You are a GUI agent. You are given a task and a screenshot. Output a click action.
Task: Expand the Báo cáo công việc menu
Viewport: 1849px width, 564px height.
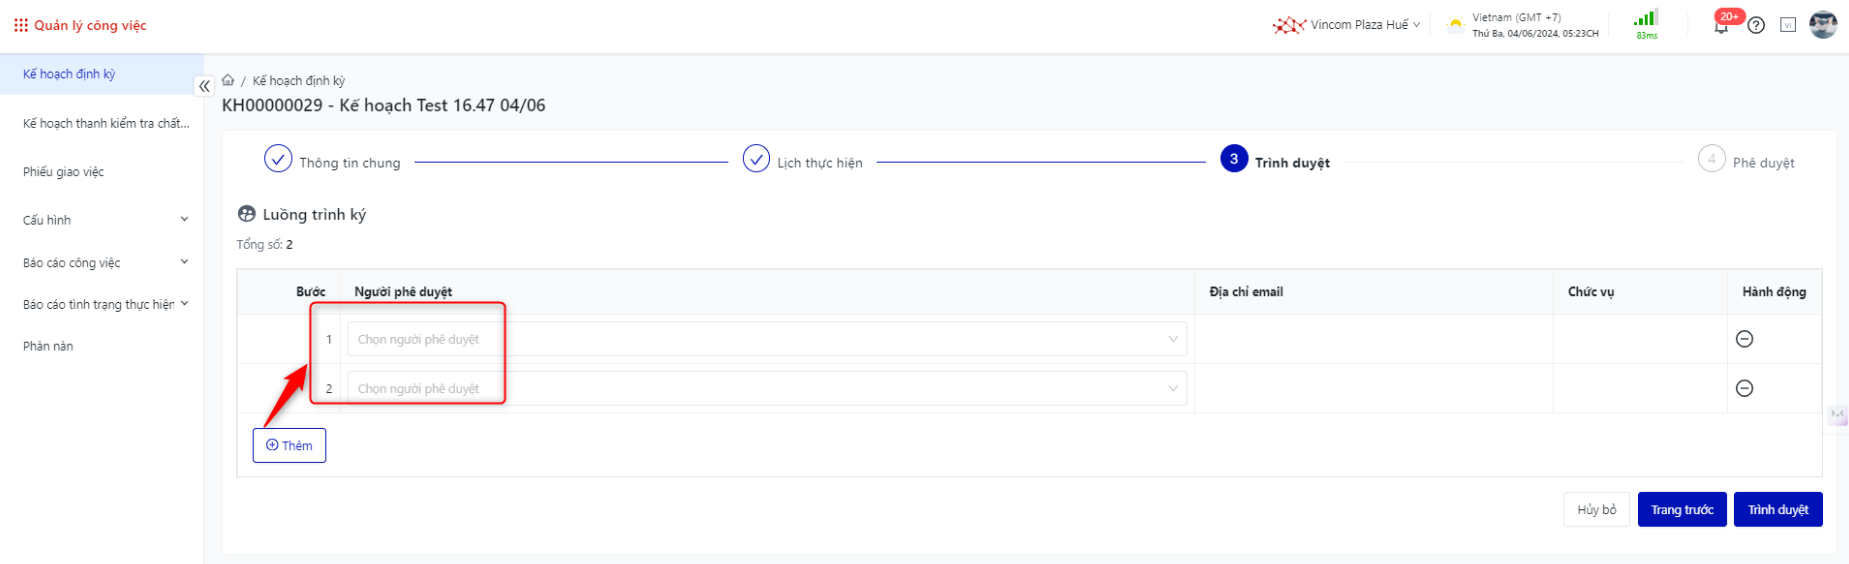(x=105, y=263)
